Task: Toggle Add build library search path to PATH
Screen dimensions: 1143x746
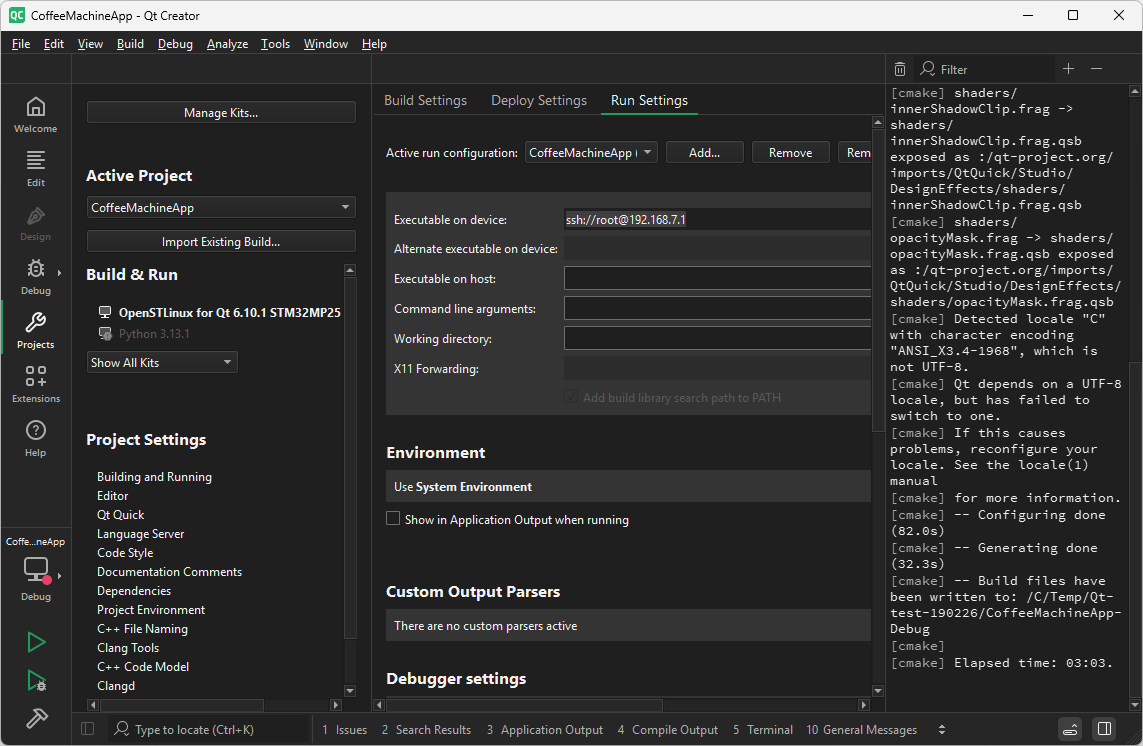Action: pyautogui.click(x=570, y=395)
